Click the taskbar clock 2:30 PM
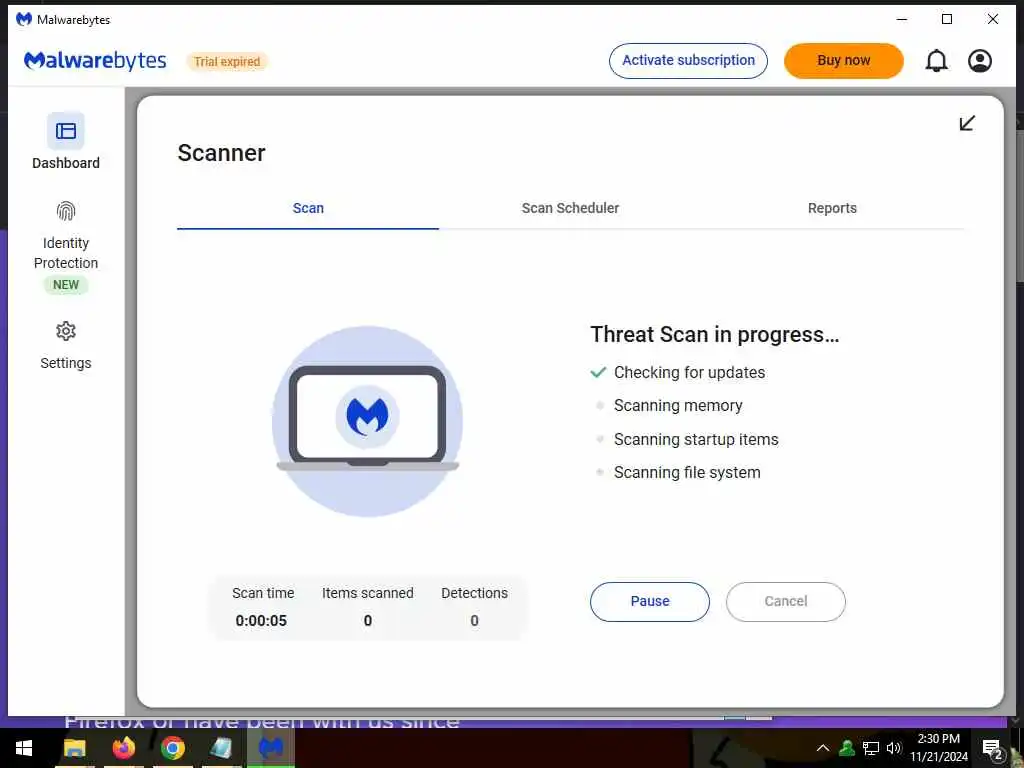Image resolution: width=1024 pixels, height=768 pixels. tap(938, 739)
